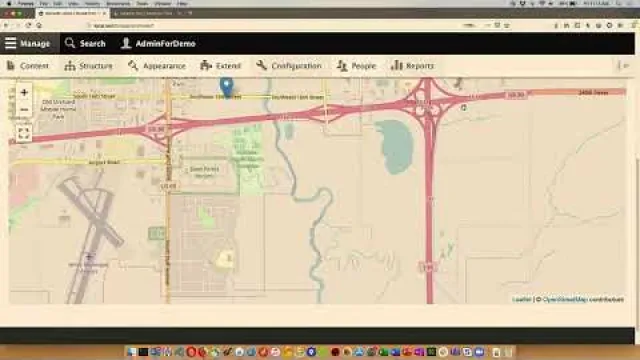Open the Leaflet attribution link
Screen dimensions: 640x360
pos(522,300)
